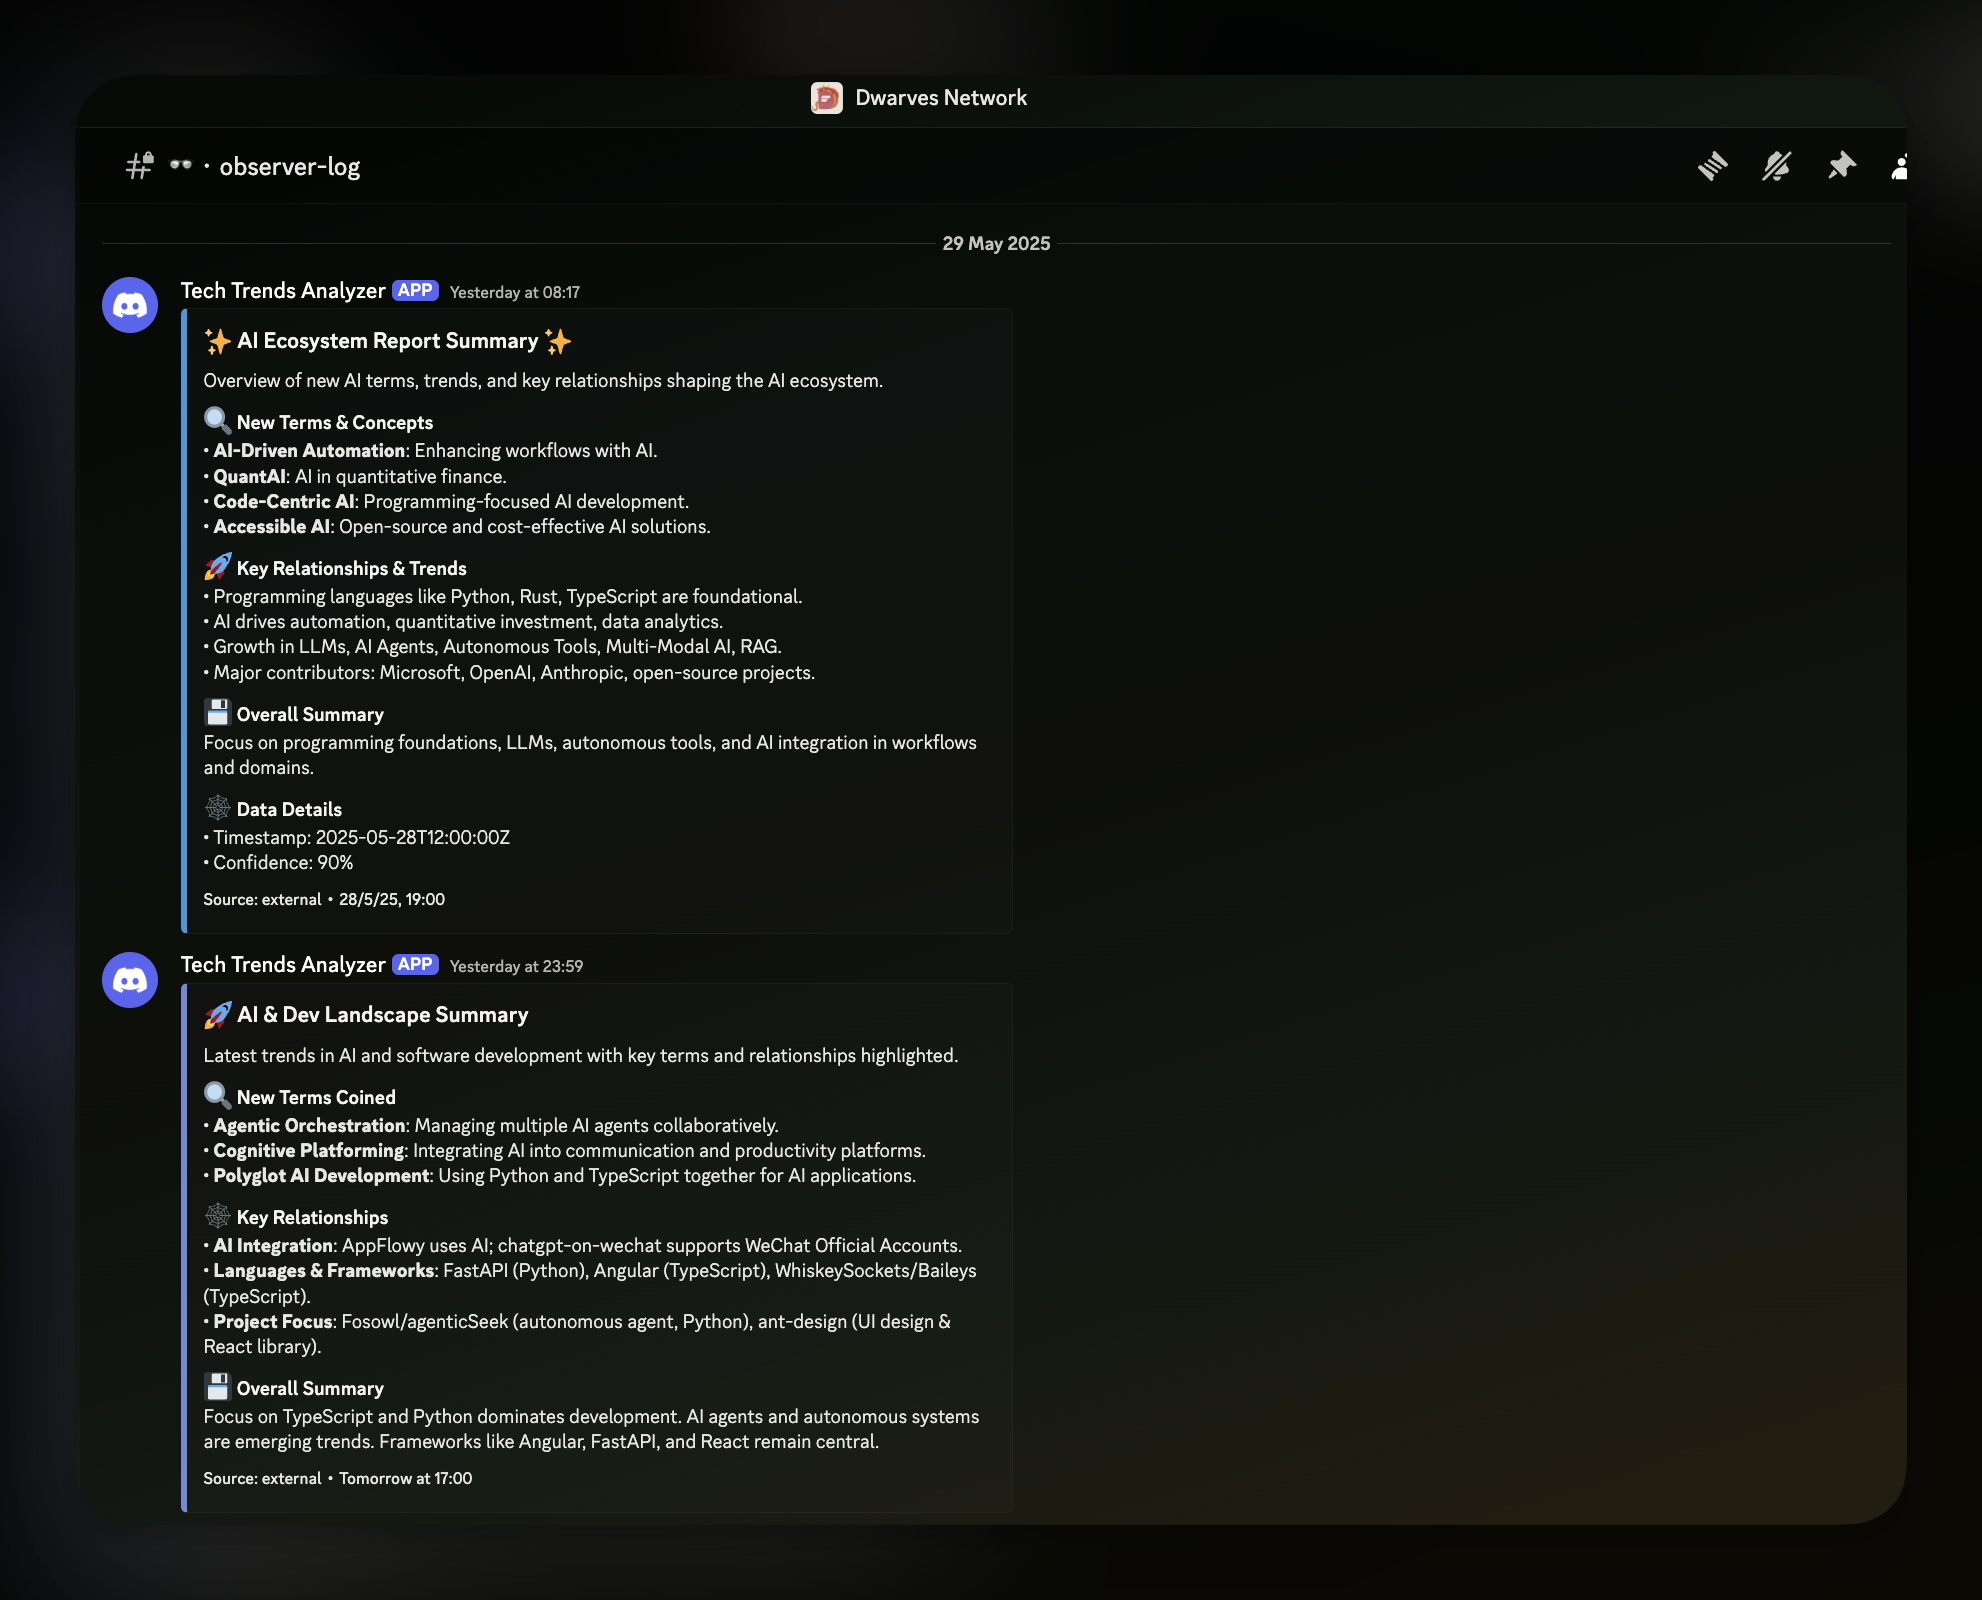Click the Project Focus bullet
Viewport: 1982px width, 1600px height.
tap(577, 1334)
